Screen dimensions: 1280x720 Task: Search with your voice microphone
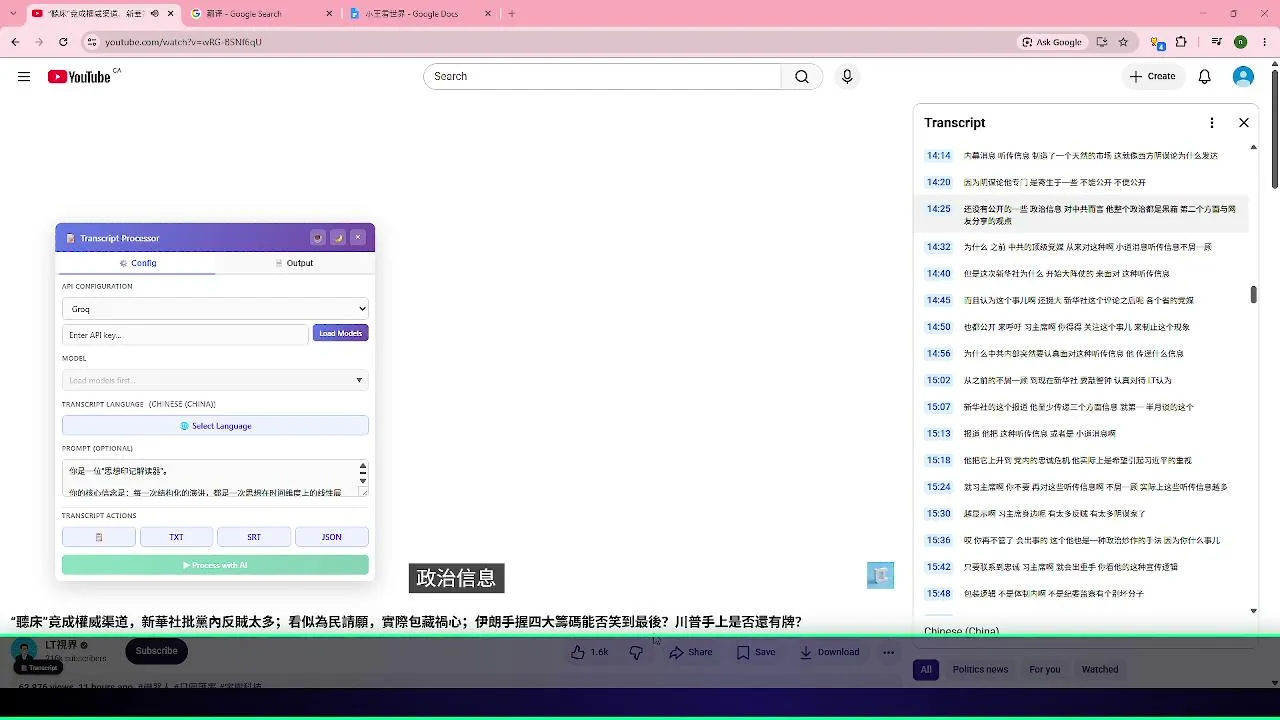coord(847,77)
